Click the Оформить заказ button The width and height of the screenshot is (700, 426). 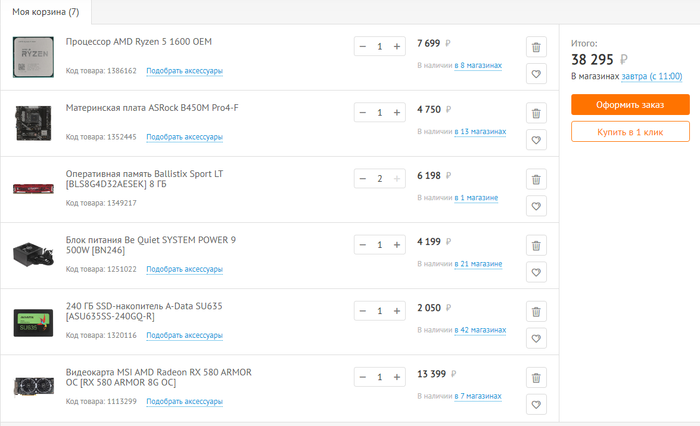click(630, 105)
